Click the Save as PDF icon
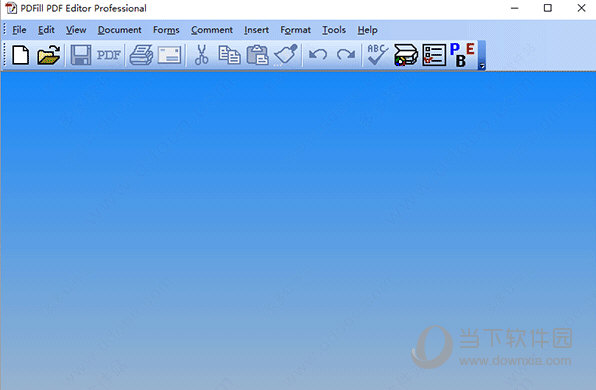The image size is (596, 390). (x=108, y=55)
